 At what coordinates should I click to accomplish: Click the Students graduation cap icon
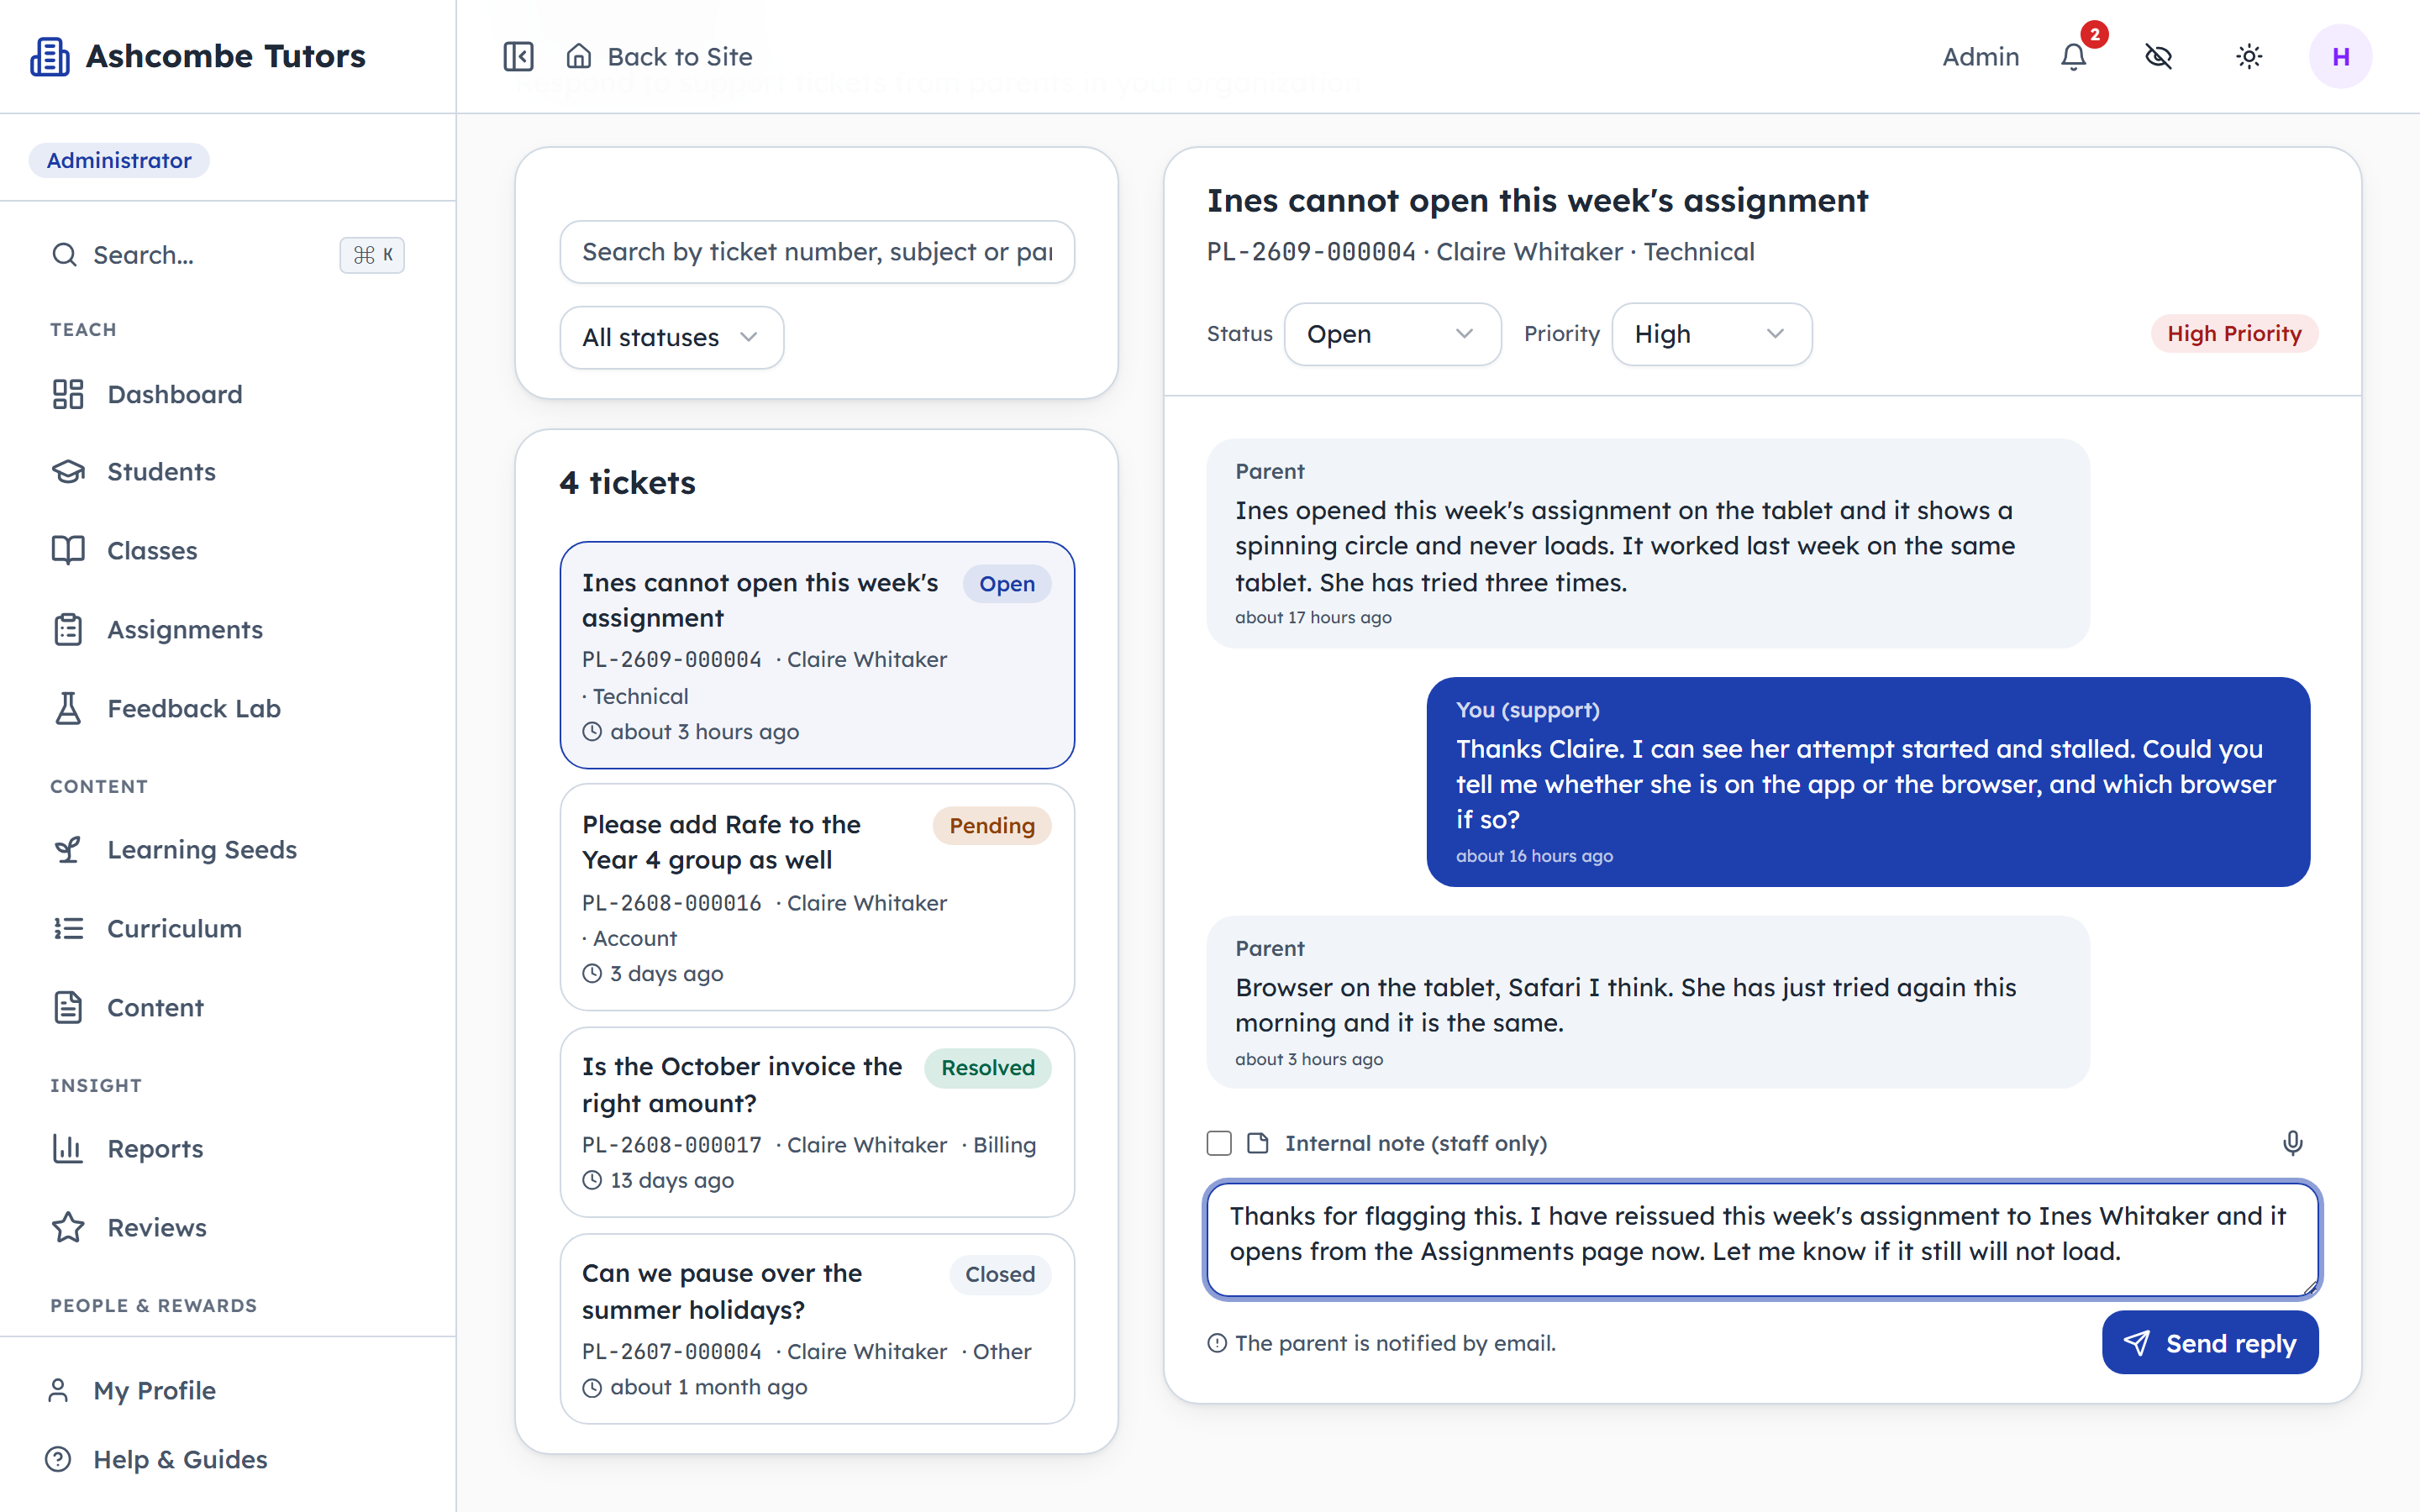coord(68,472)
